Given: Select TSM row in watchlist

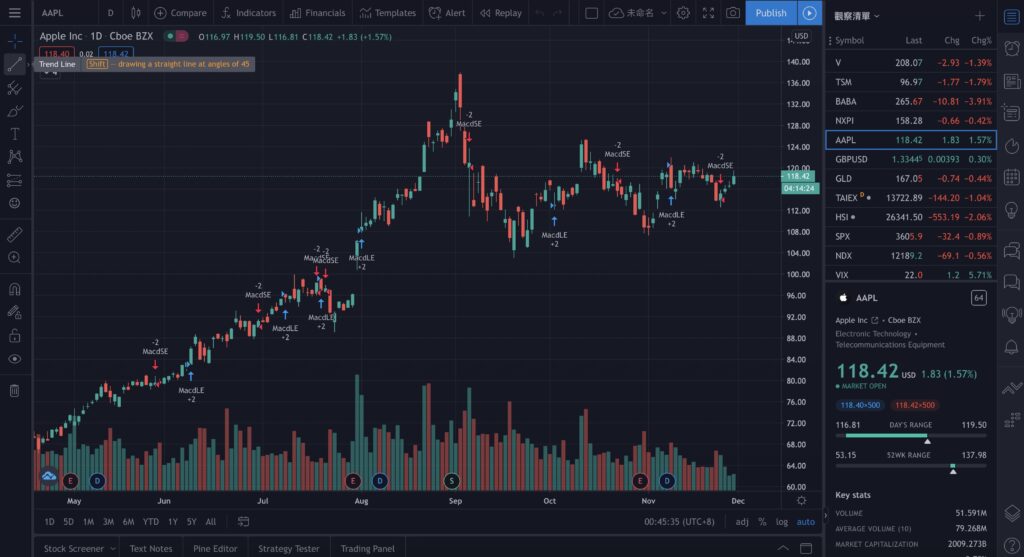Looking at the screenshot, I should click(x=911, y=82).
